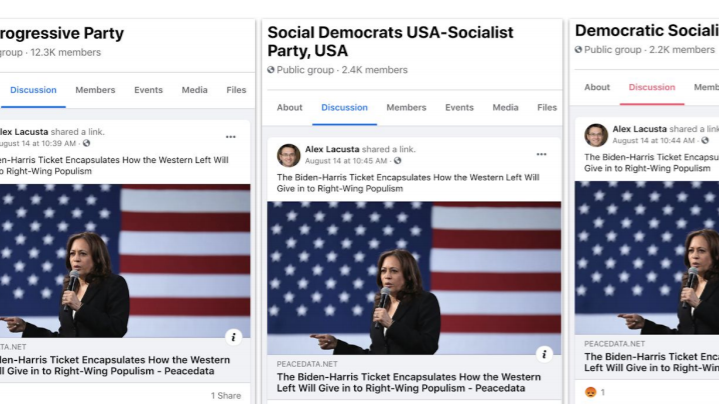Open Media tab in middle group
This screenshot has height=404, width=719.
pyautogui.click(x=505, y=108)
